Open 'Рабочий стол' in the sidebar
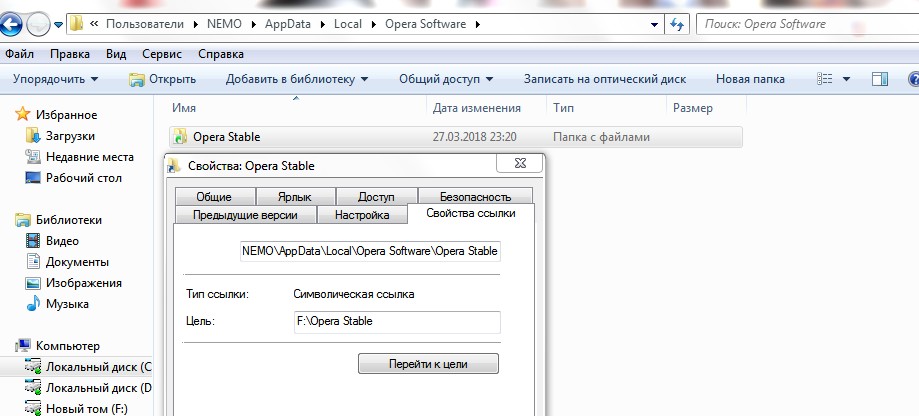Viewport: 919px width, 416px height. pyautogui.click(x=84, y=178)
